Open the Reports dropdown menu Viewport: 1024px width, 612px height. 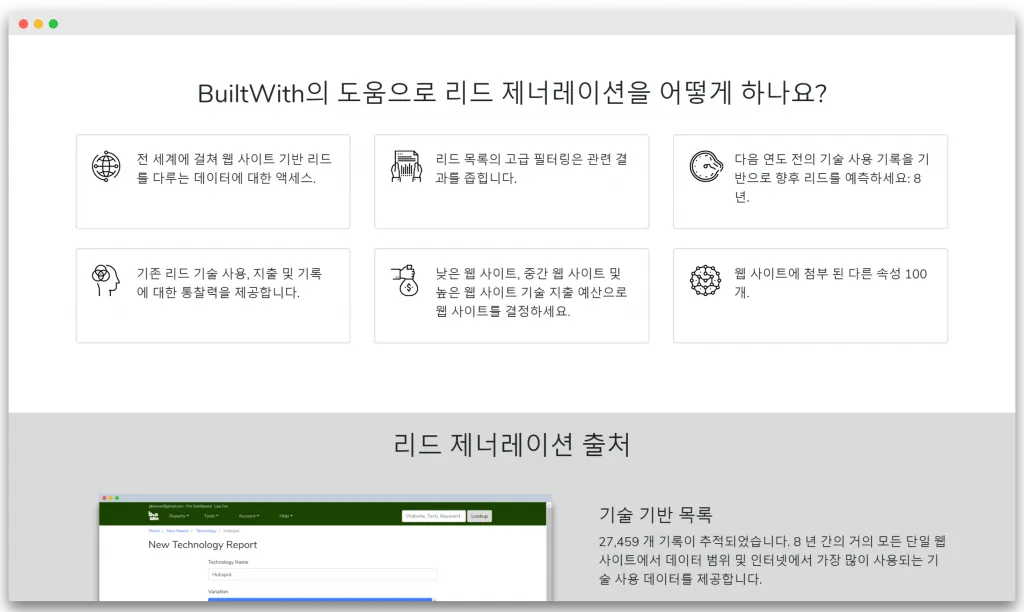point(177,515)
